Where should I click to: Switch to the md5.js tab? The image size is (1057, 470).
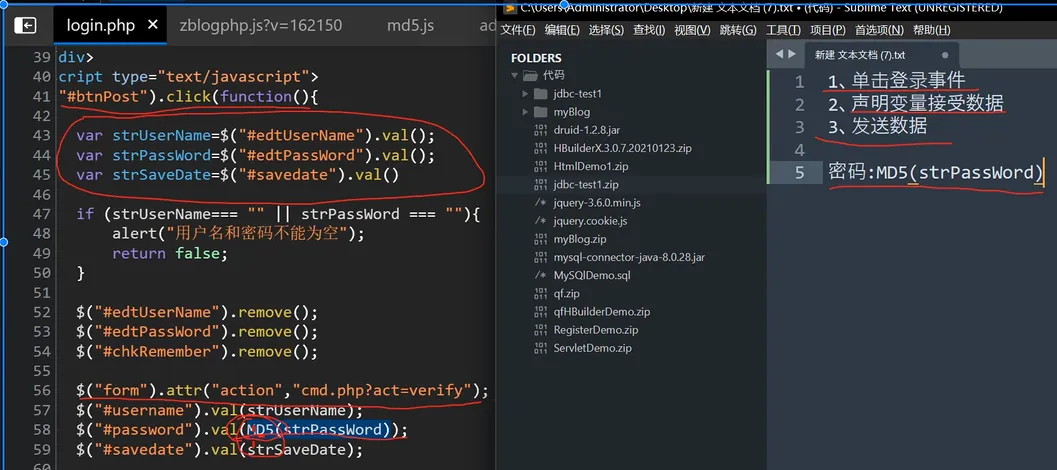coord(410,25)
